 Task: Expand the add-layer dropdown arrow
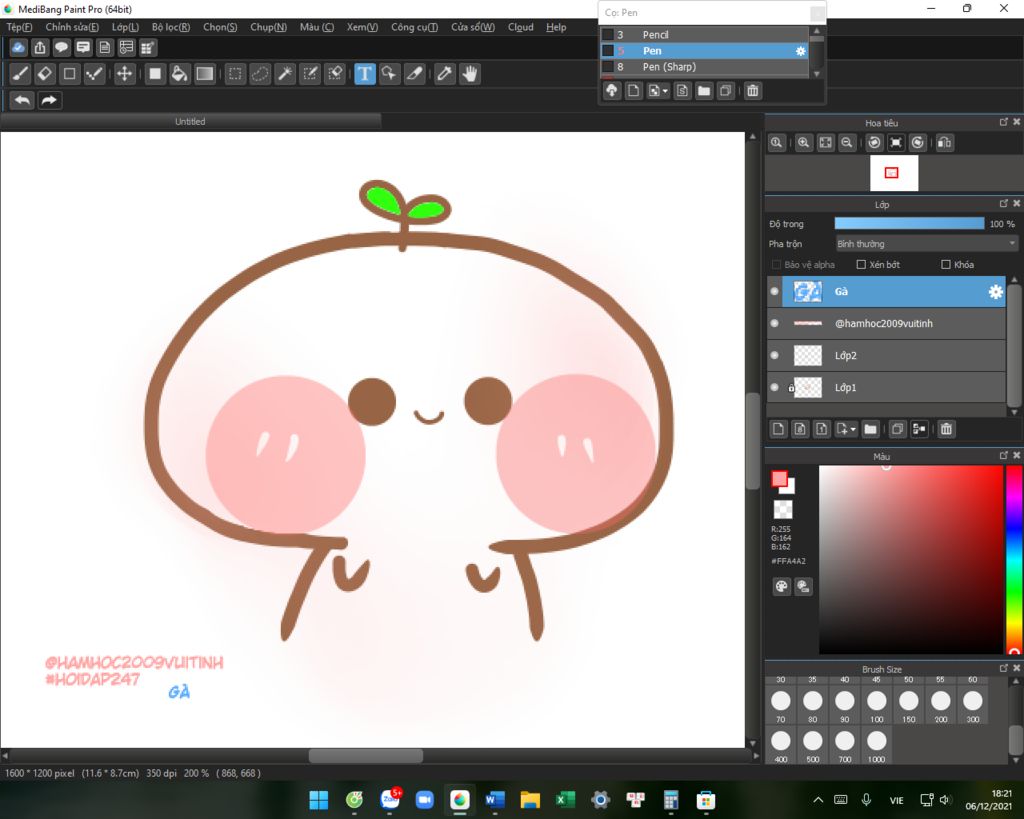(853, 429)
